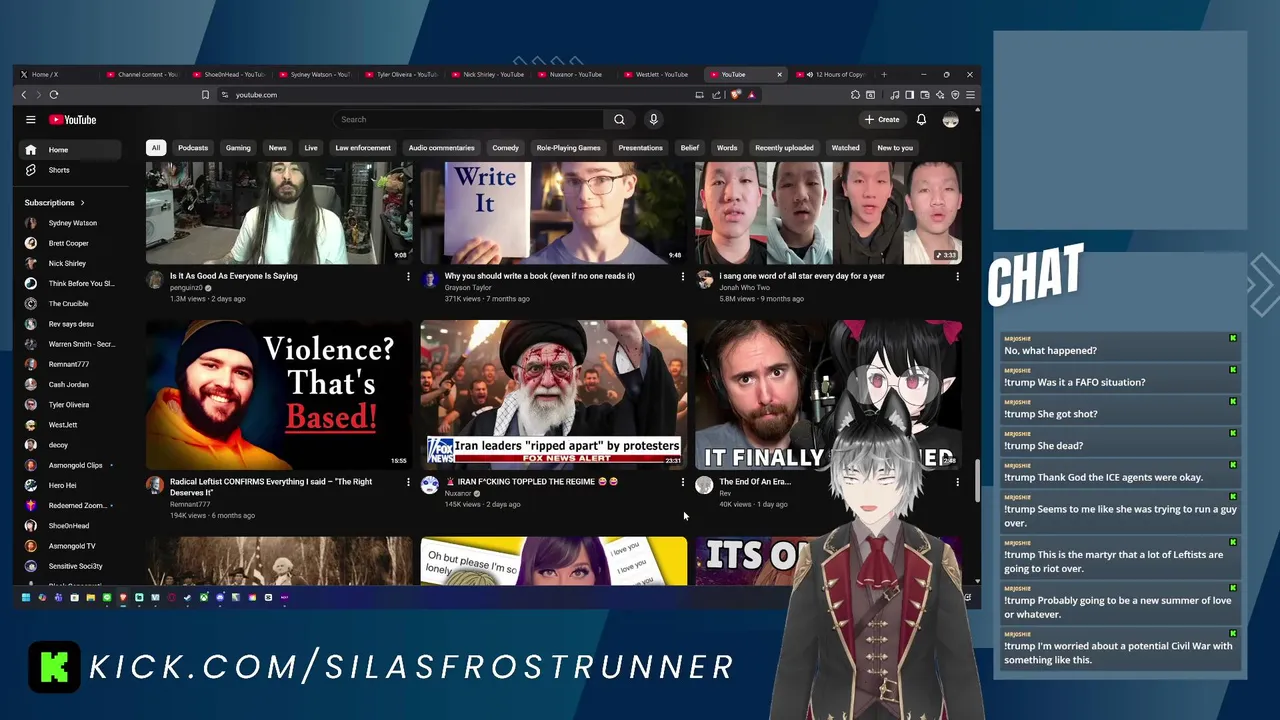Open options menu for 'The End Of An Era...'
Screen dimensions: 1280x720
[x=957, y=482]
